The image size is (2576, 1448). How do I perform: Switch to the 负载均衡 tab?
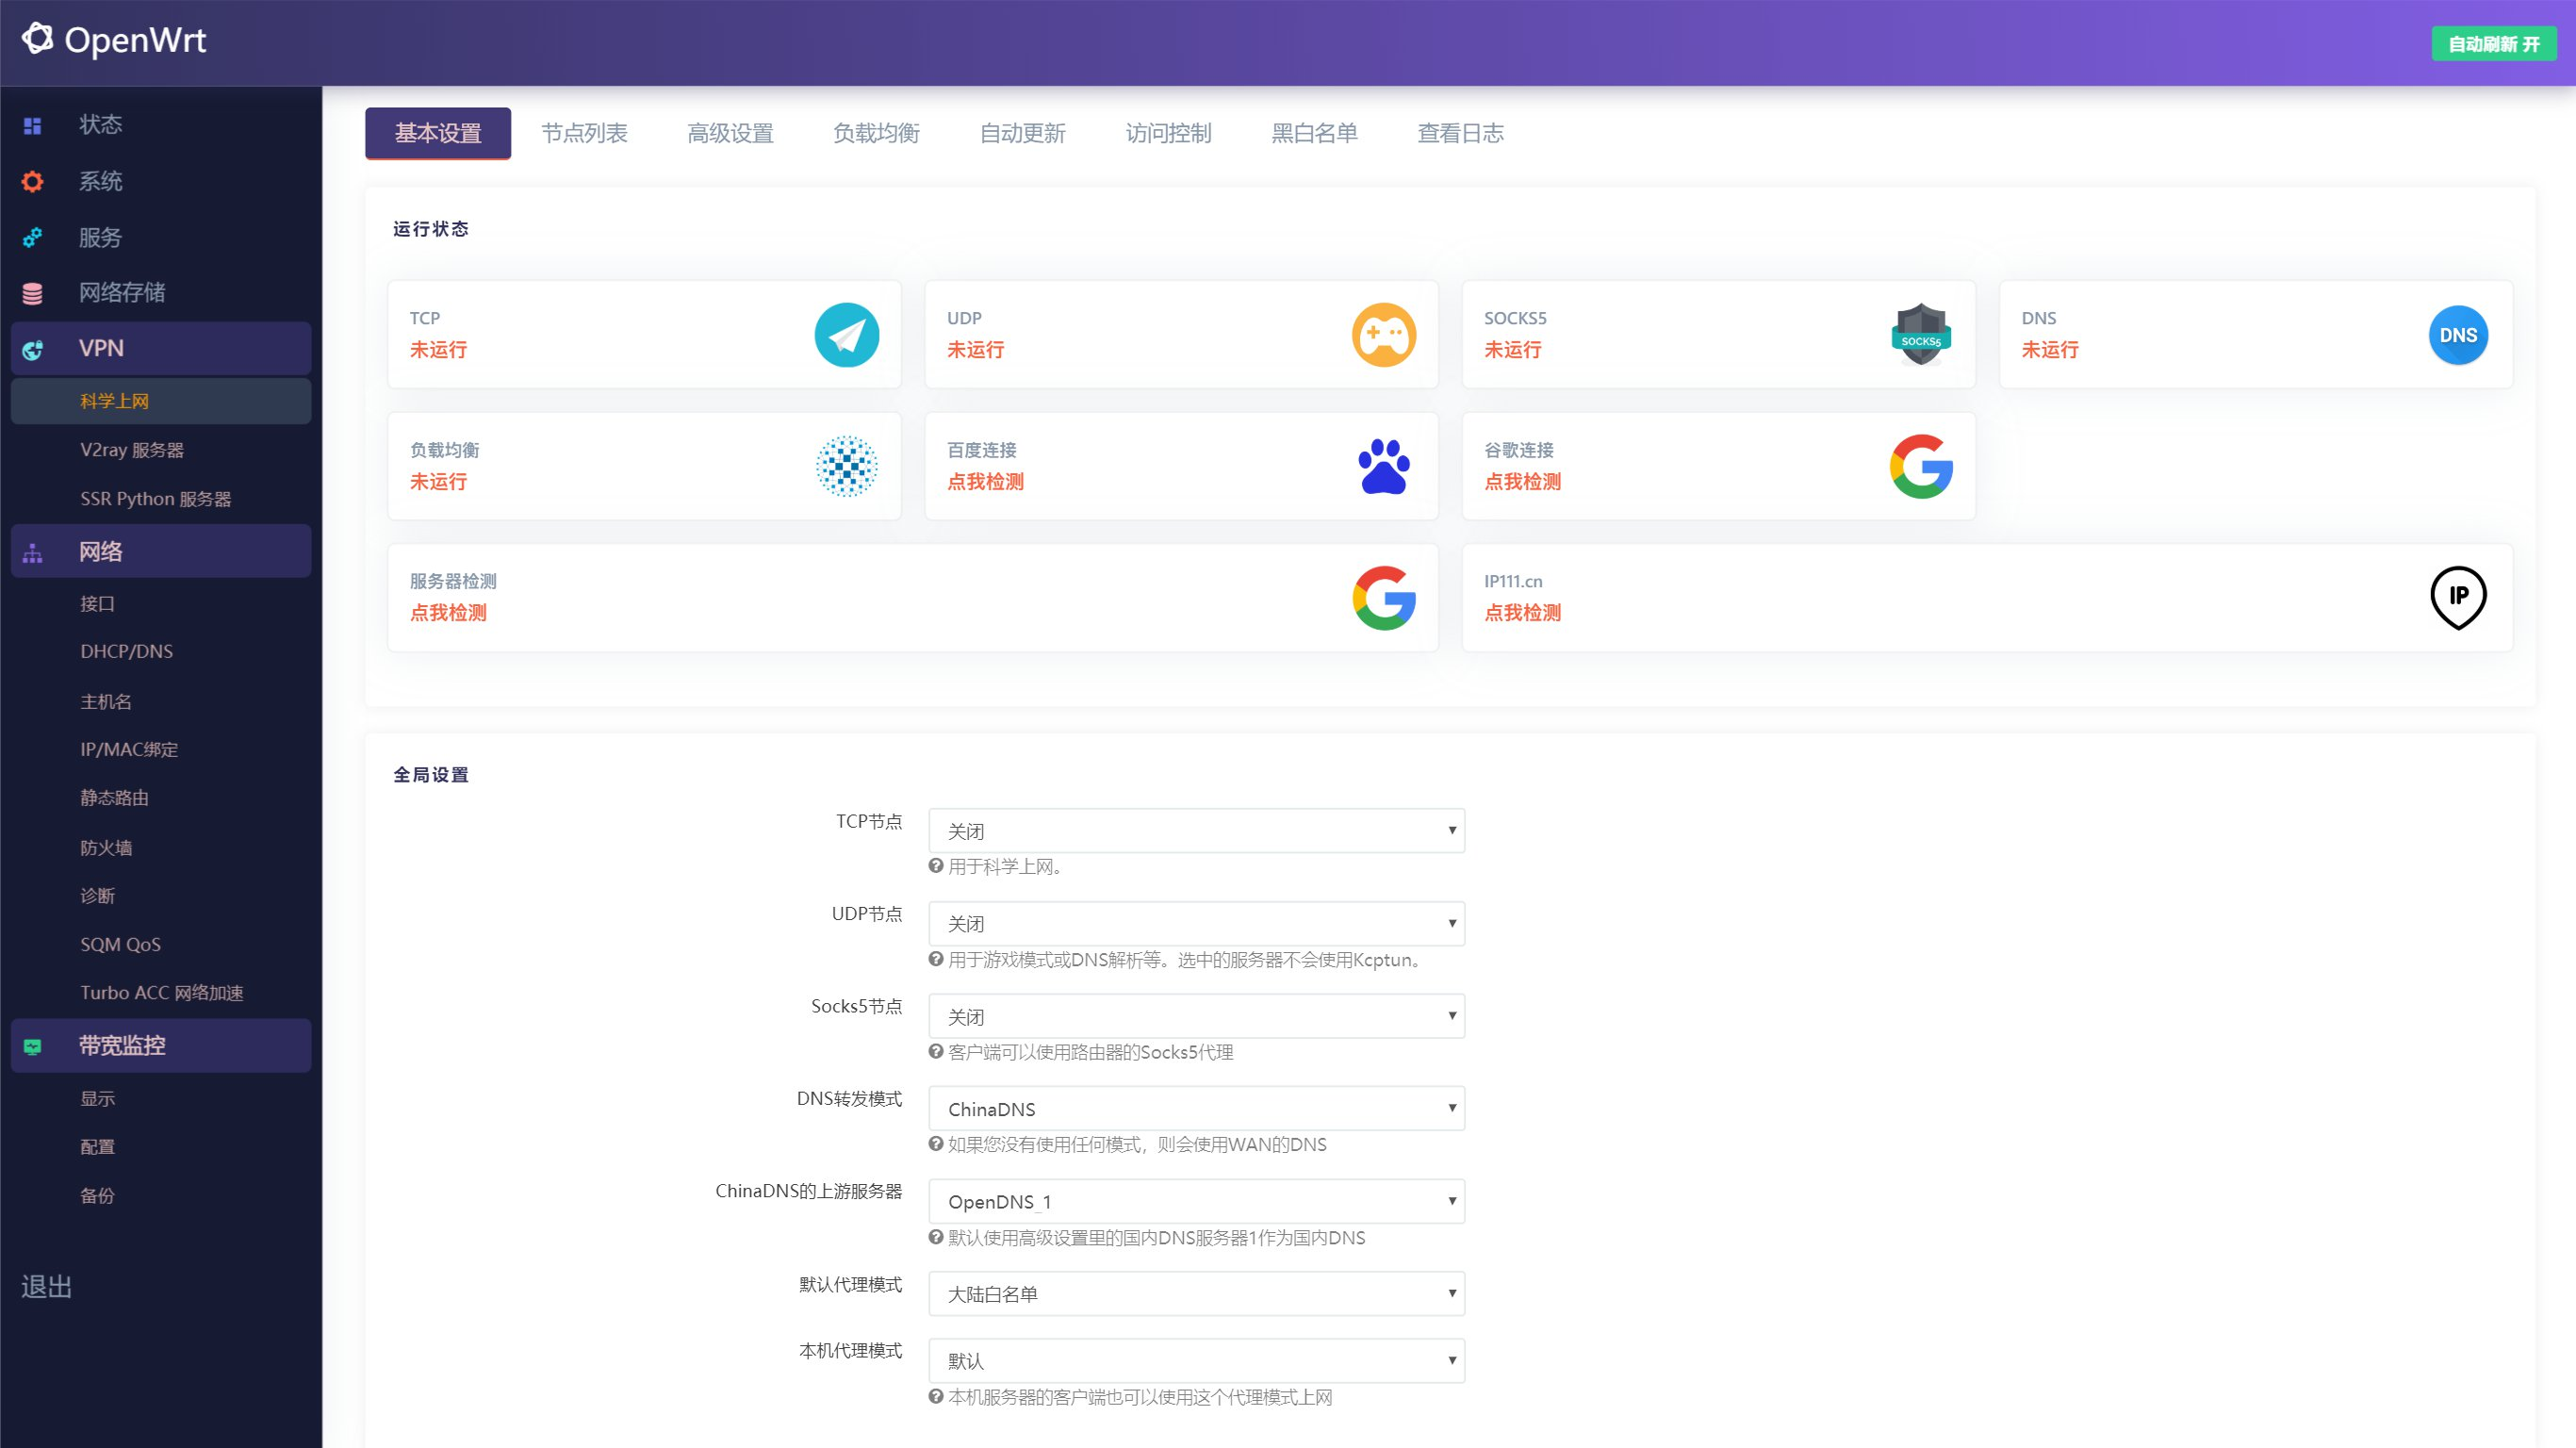tap(876, 133)
